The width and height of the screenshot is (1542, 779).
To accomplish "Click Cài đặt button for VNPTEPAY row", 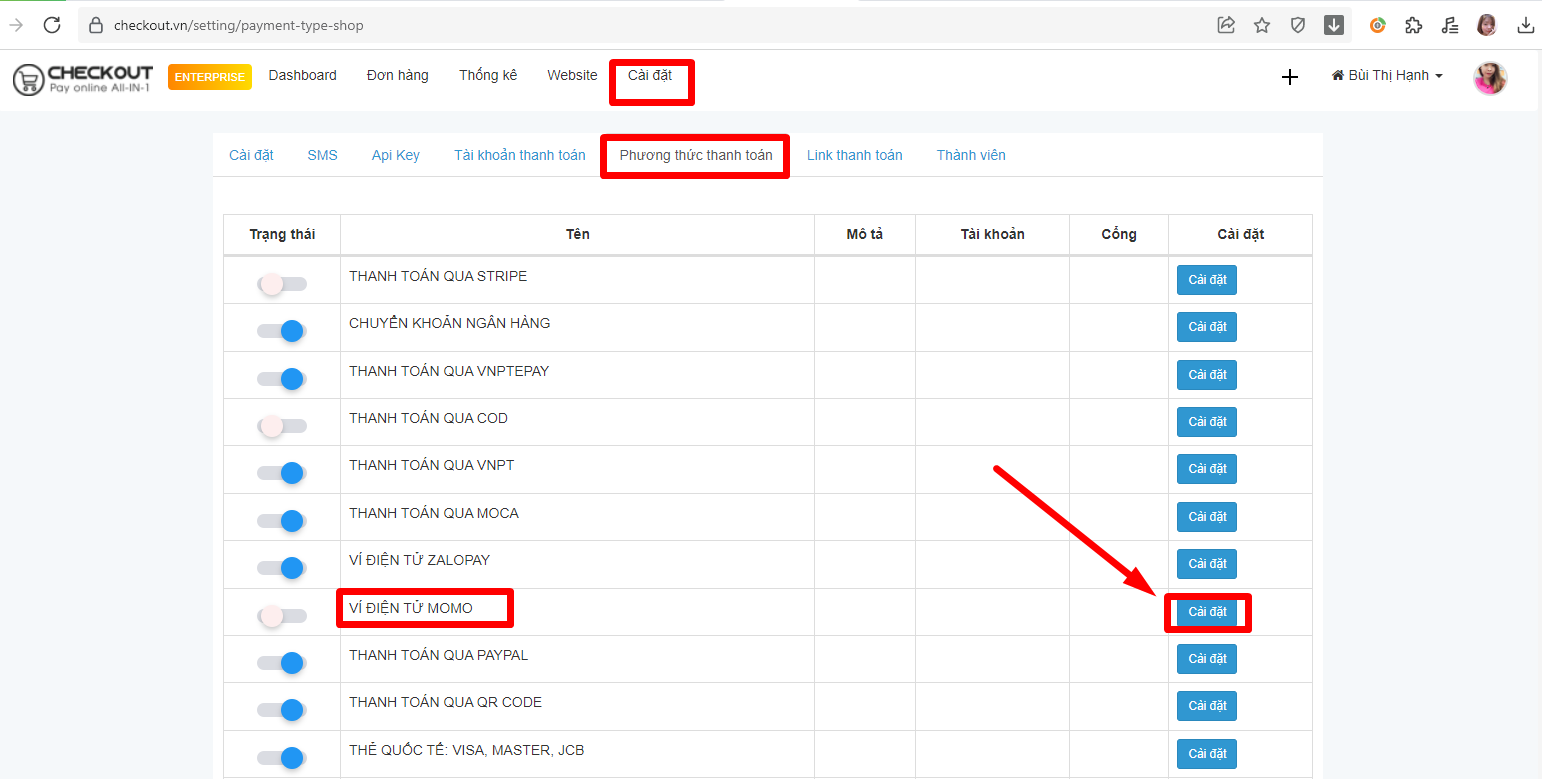I will 1207,375.
